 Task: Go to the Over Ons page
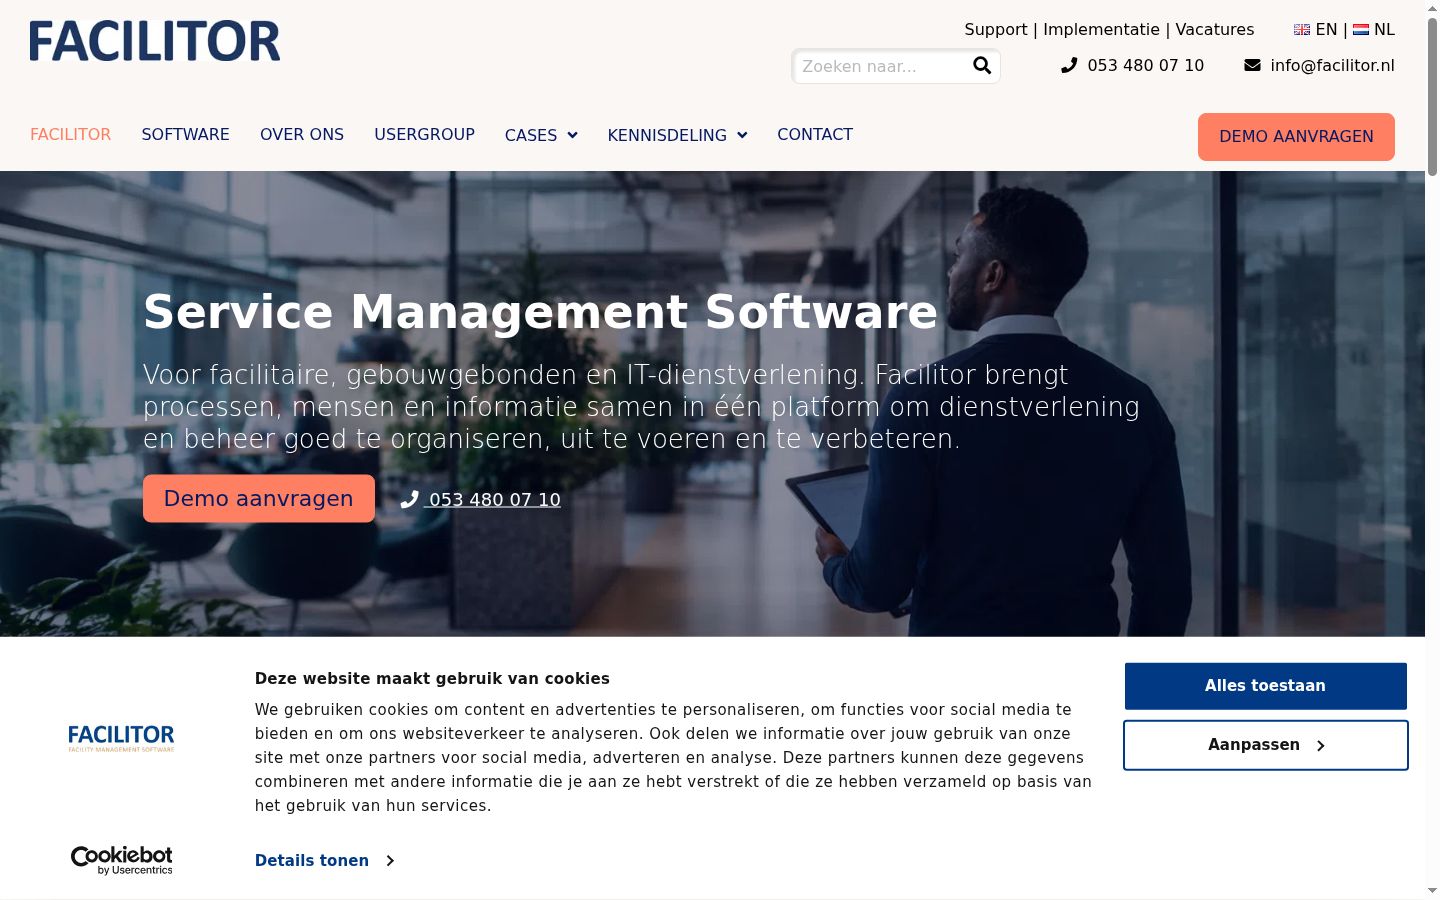(302, 134)
